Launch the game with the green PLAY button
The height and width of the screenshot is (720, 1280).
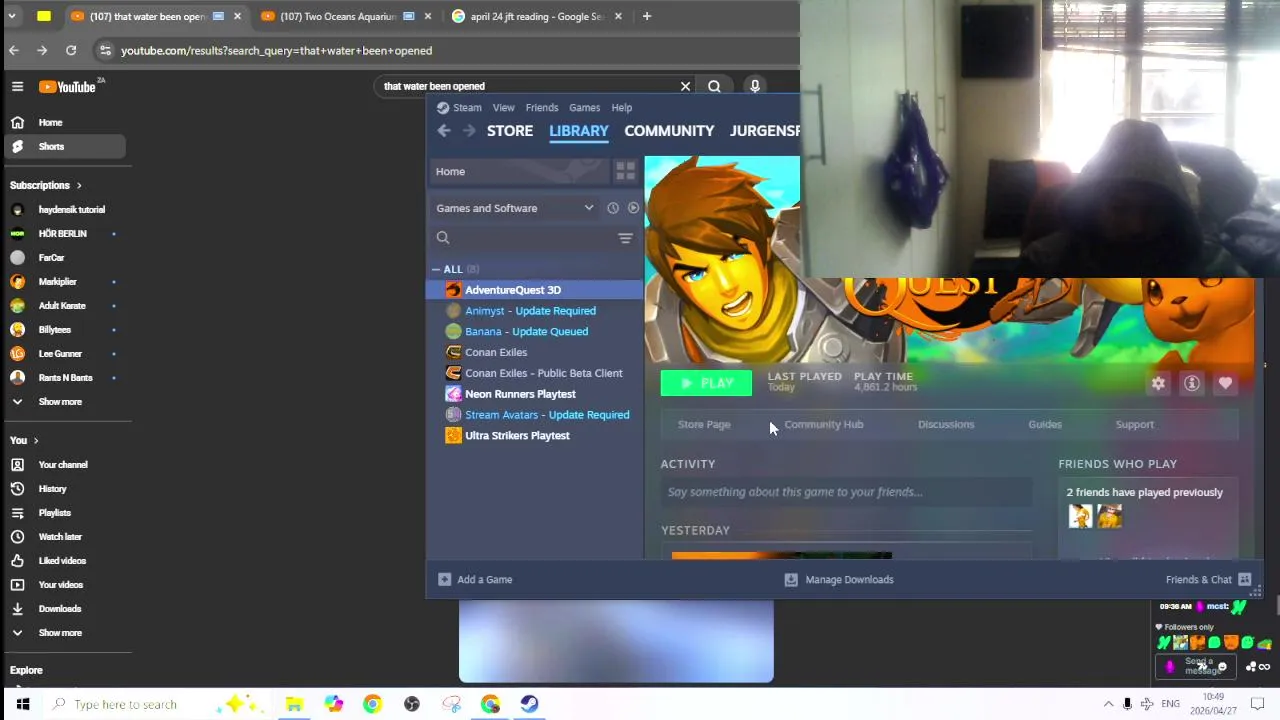pyautogui.click(x=706, y=383)
